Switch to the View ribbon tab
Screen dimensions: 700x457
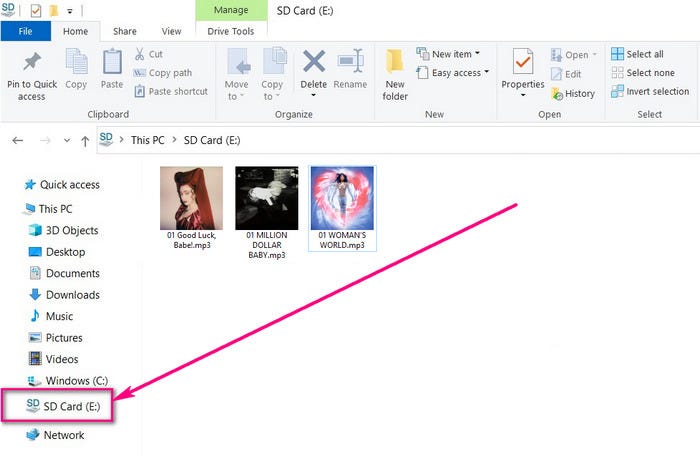click(171, 31)
